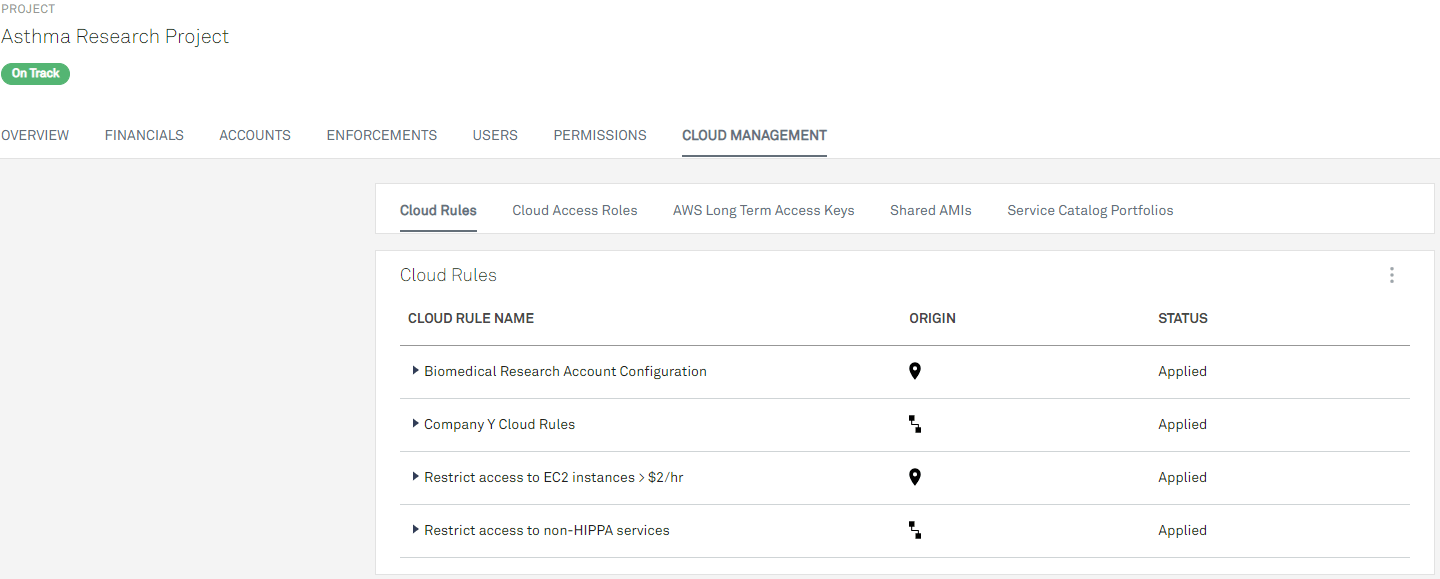Click the location pin icon for Biomedical Research Account Configuration
Viewport: 1440px width, 579px height.
click(914, 371)
